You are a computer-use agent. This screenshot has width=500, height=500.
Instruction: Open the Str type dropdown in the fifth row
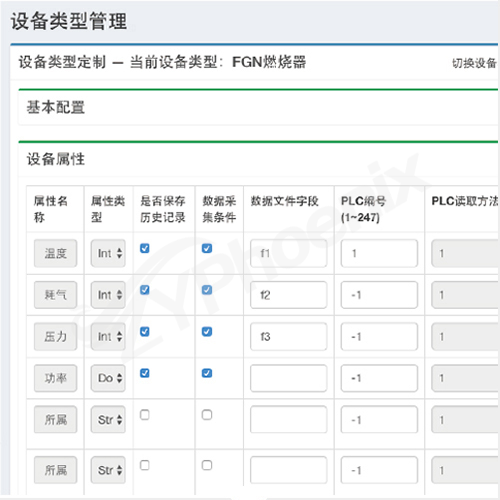108,419
